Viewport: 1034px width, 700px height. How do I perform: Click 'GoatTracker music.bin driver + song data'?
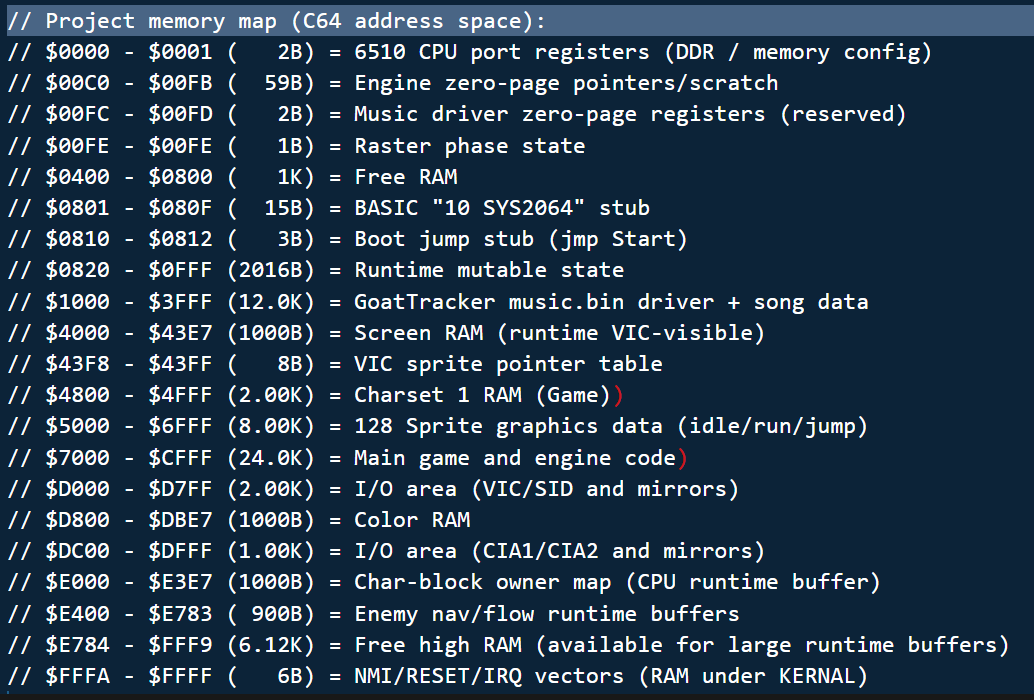611,302
